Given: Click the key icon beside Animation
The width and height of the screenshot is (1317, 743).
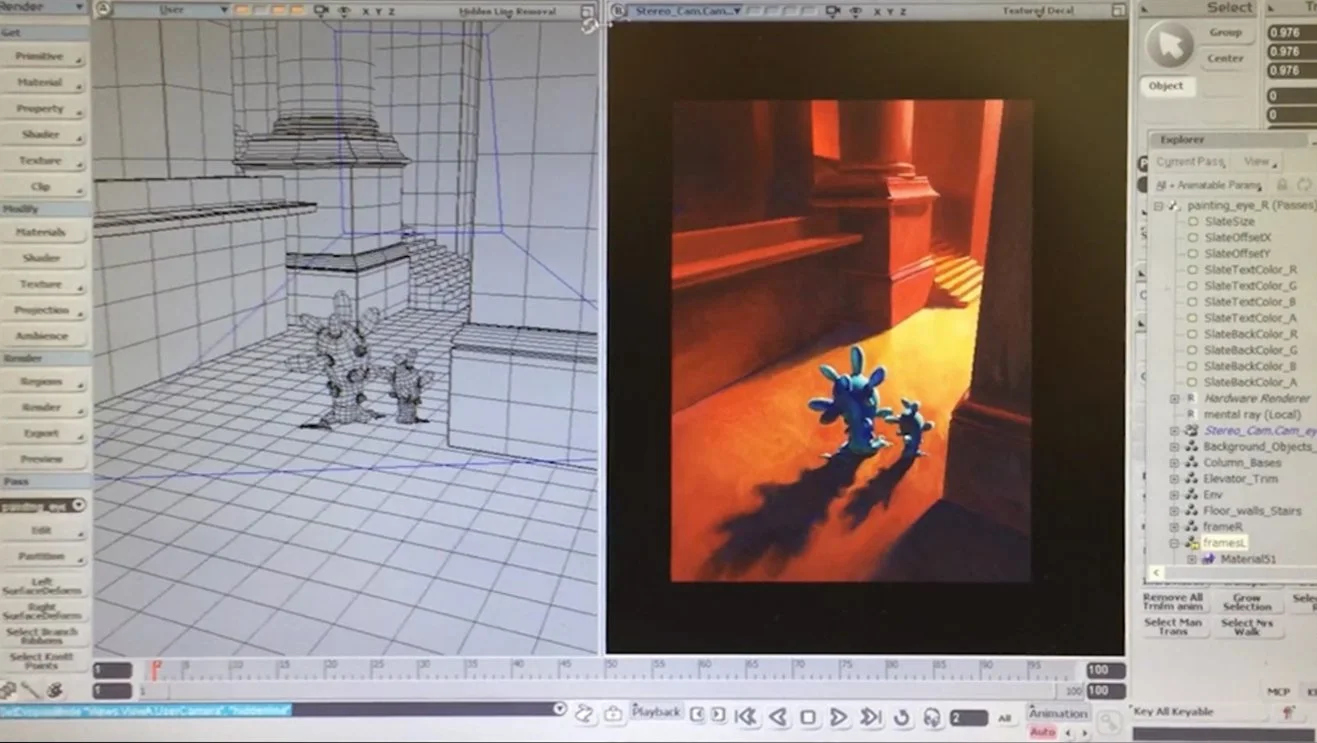Looking at the screenshot, I should click(x=1108, y=722).
